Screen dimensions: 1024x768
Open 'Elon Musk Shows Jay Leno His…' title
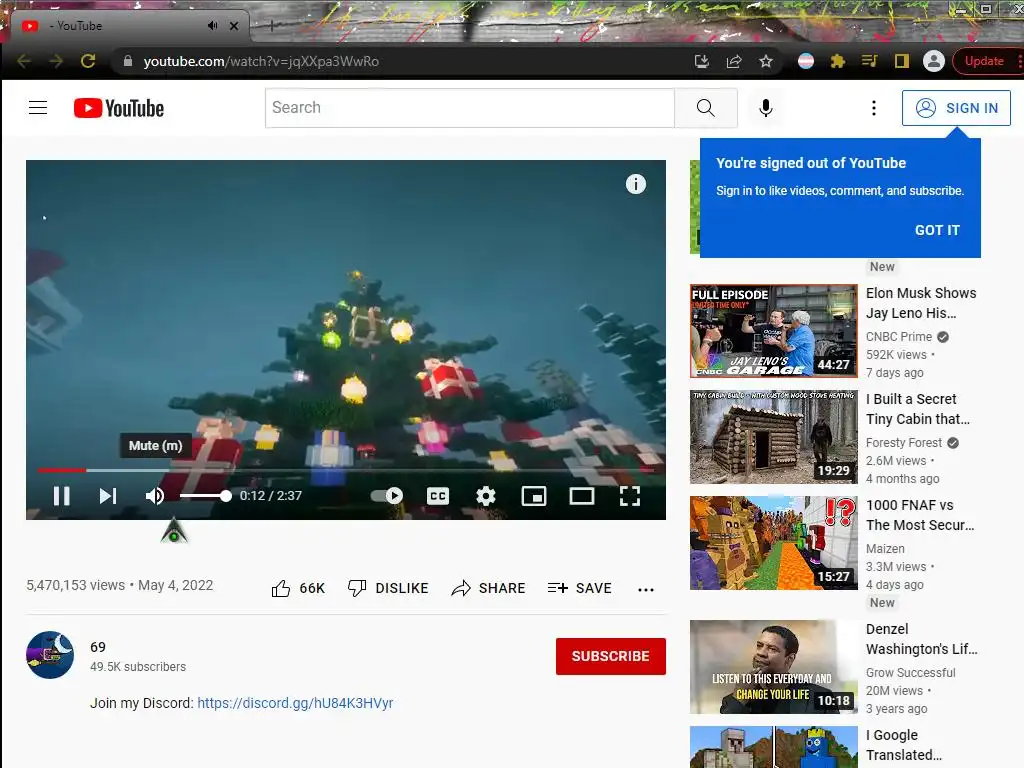pyautogui.click(x=921, y=303)
